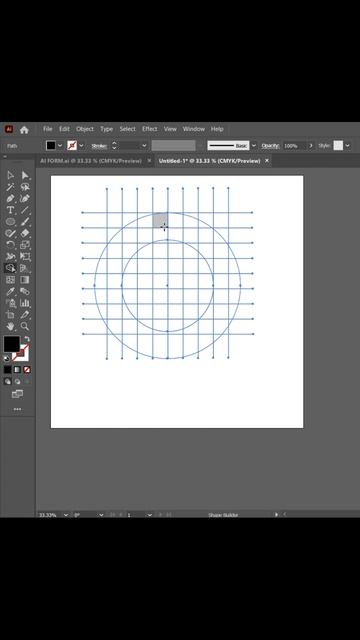This screenshot has width=360, height=640.
Task: Select the Gradient tool
Action: (25, 280)
